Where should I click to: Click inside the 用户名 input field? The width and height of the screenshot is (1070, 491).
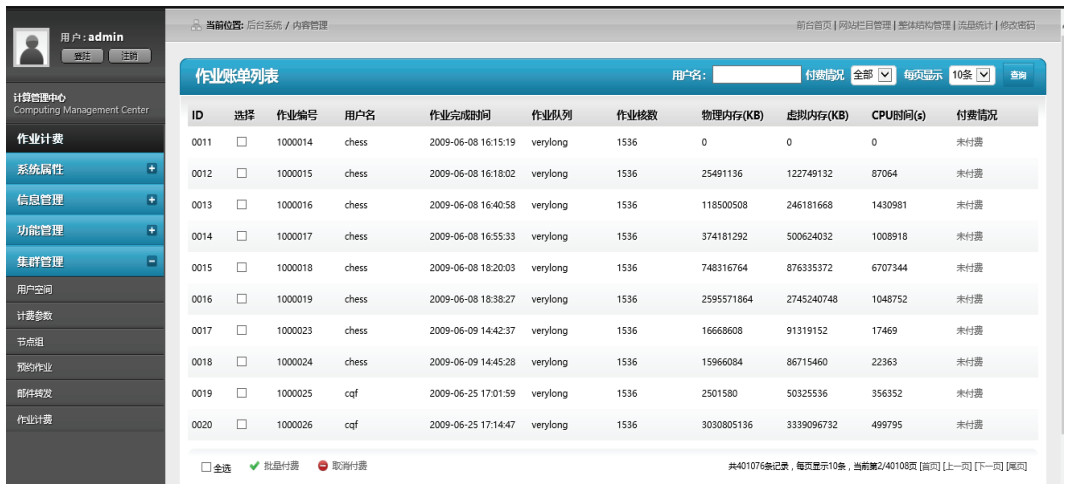point(756,74)
